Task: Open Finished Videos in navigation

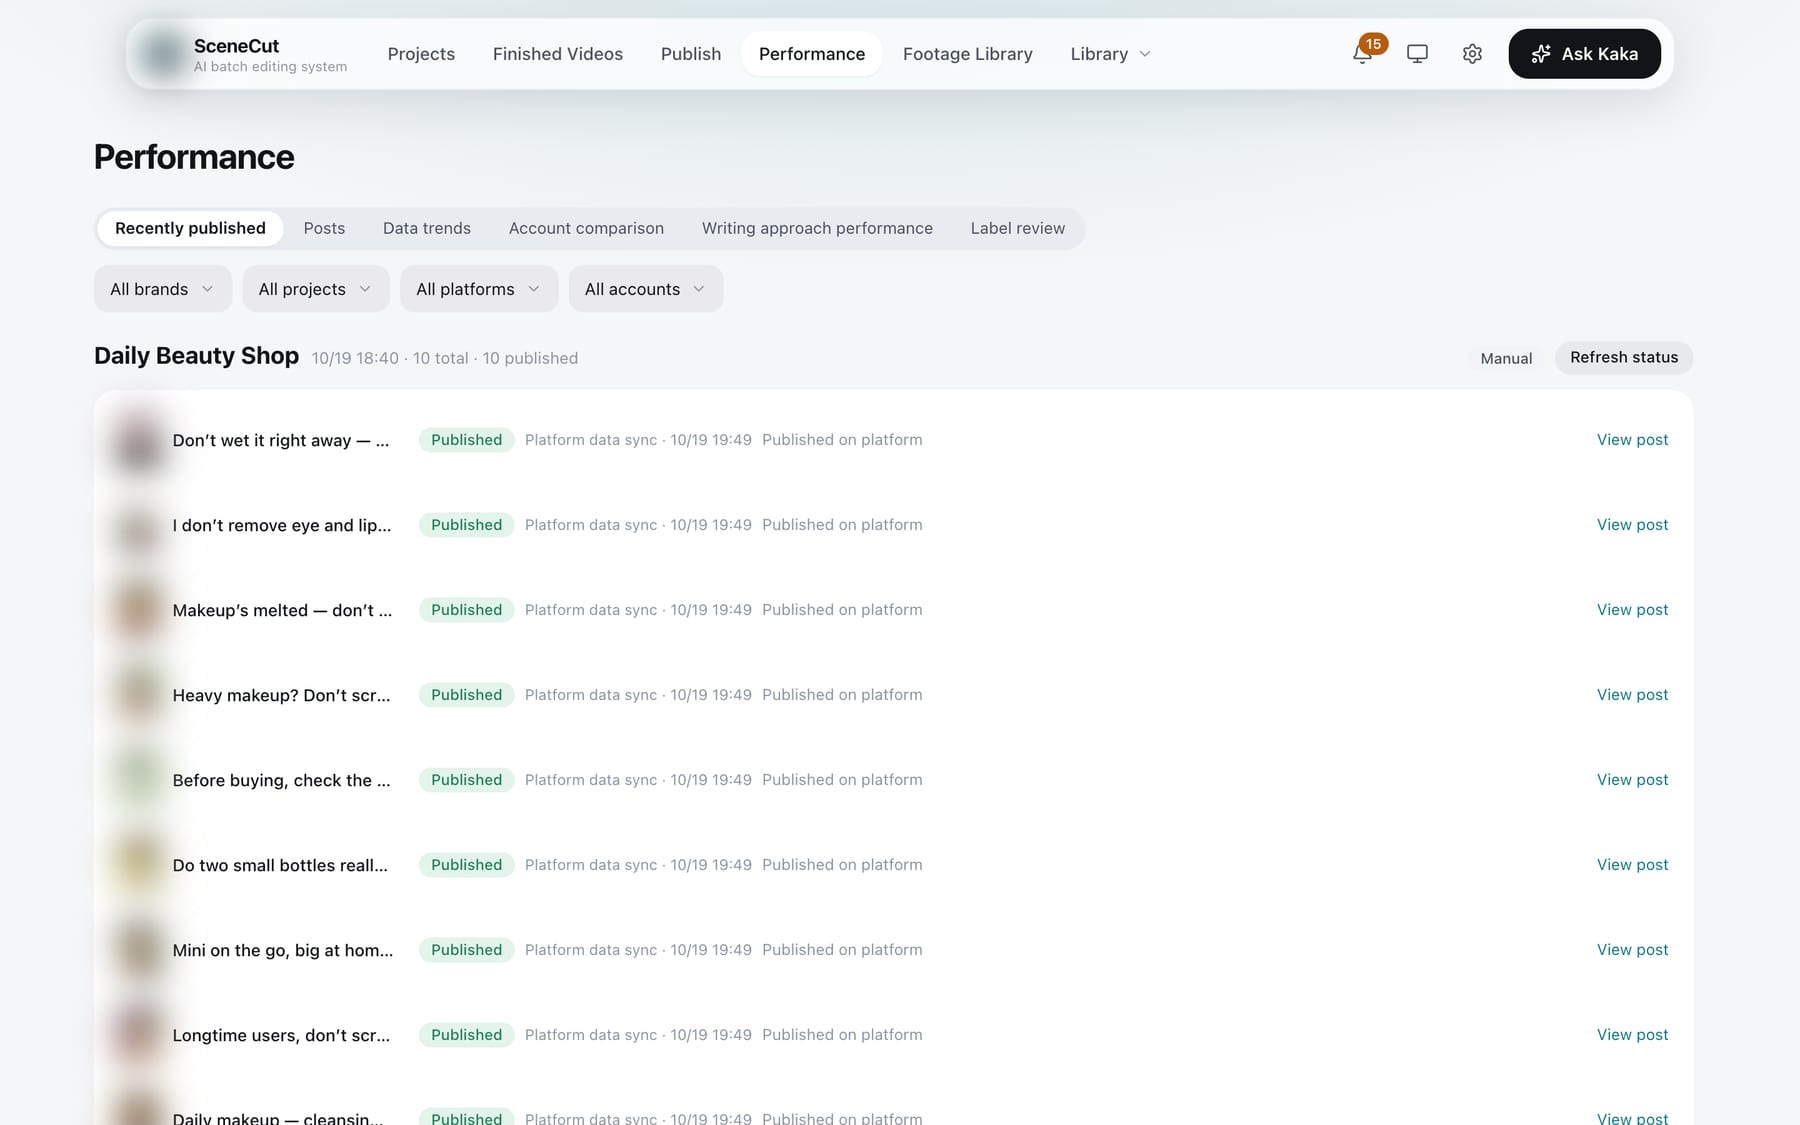Action: [x=558, y=54]
